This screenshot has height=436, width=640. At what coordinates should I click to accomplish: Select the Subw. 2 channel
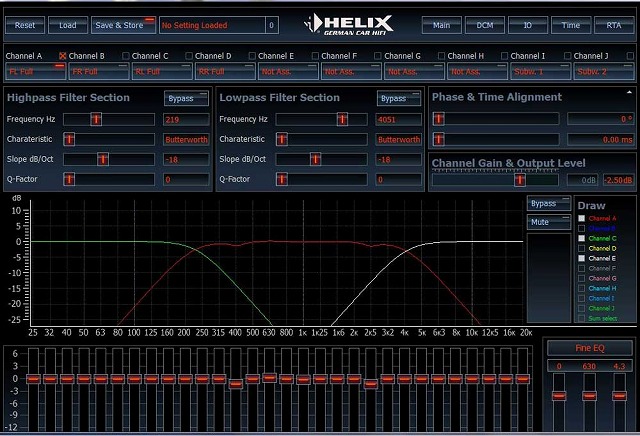tap(604, 71)
